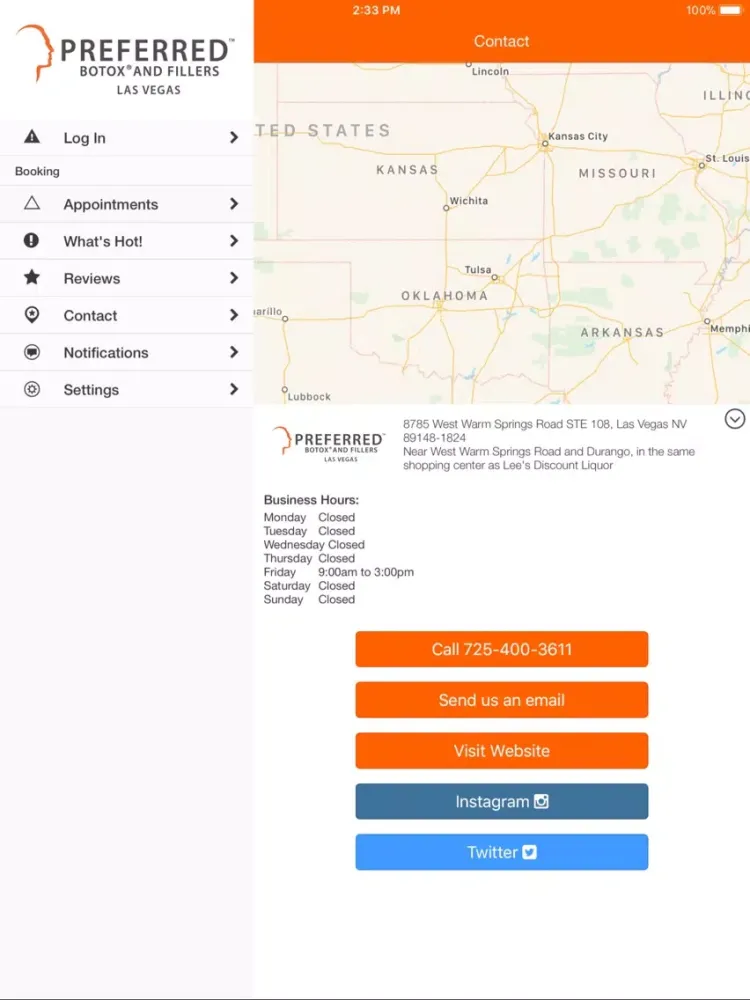Tap the Monday Closed hours row

tap(309, 517)
